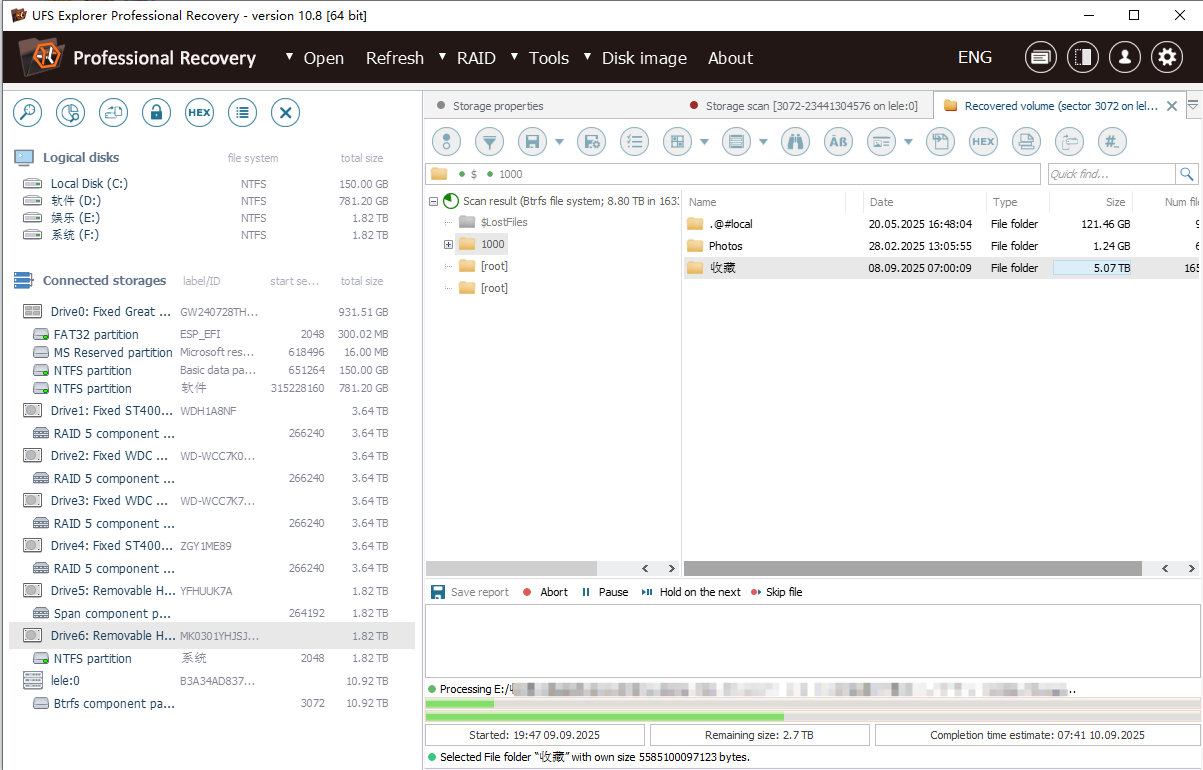Screen dimensions: 1203x770
Task: Click the copy documents icon before HEX
Action: point(940,142)
